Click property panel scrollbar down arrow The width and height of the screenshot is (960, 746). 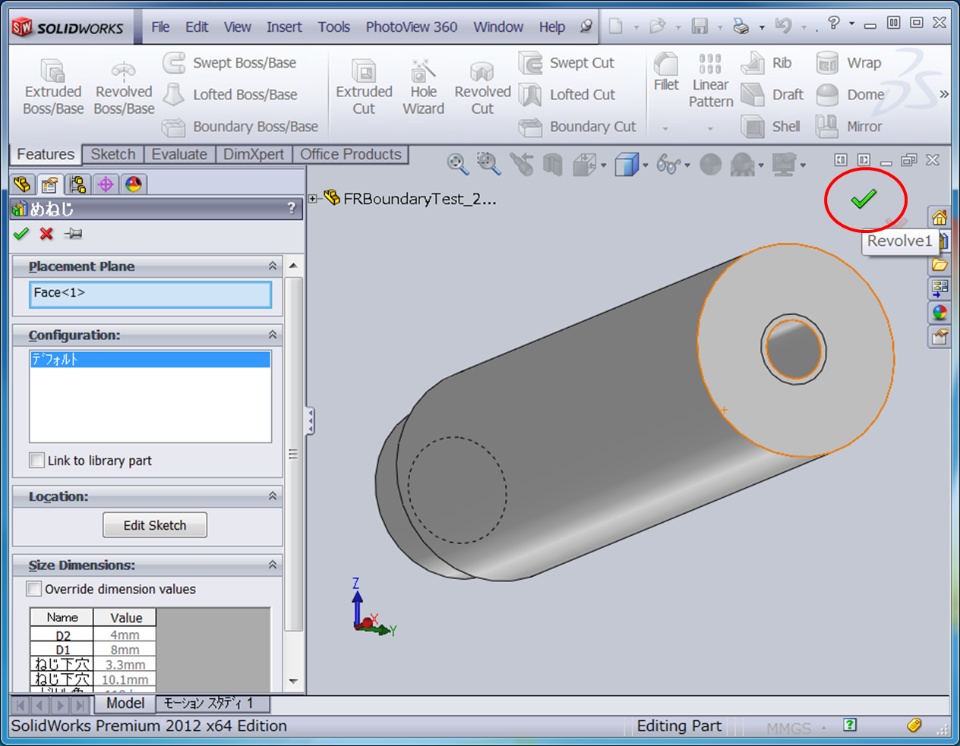293,681
